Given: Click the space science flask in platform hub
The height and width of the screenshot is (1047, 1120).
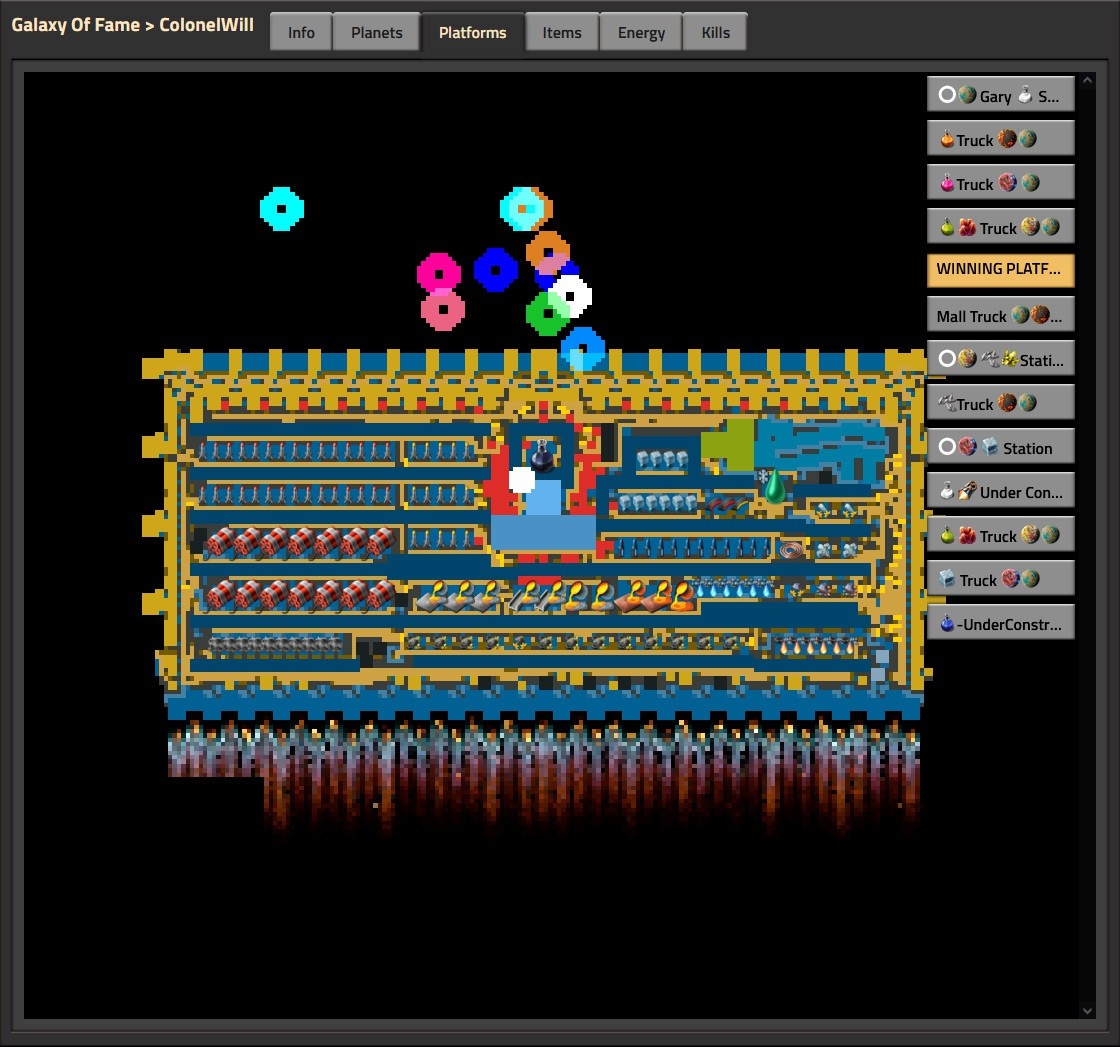Looking at the screenshot, I should pyautogui.click(x=542, y=455).
